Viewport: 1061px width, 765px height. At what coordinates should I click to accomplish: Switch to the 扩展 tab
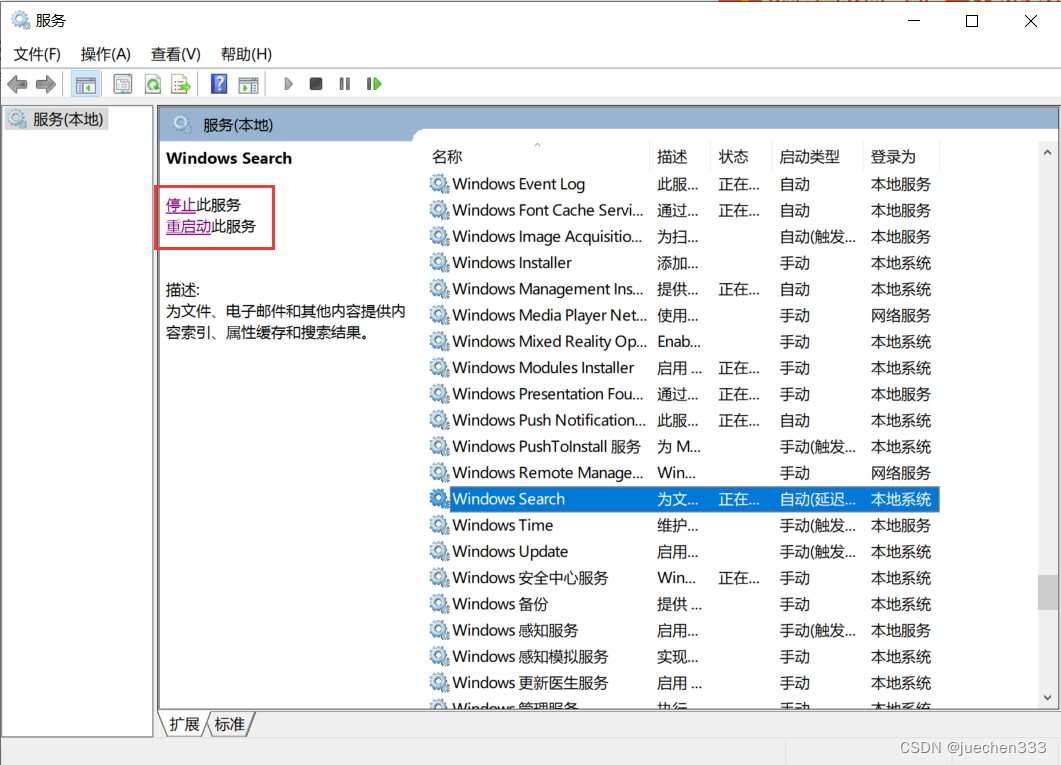pos(184,724)
